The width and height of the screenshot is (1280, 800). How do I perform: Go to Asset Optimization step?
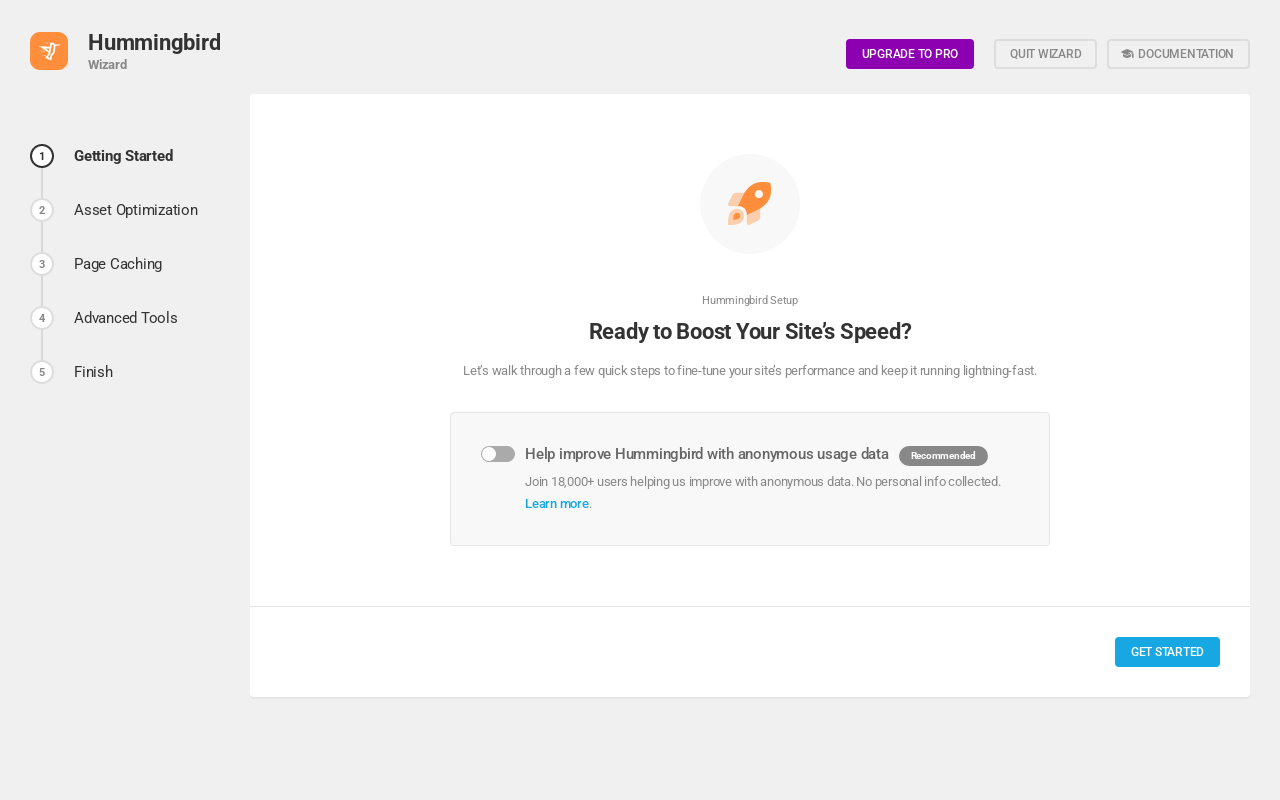[x=136, y=210]
